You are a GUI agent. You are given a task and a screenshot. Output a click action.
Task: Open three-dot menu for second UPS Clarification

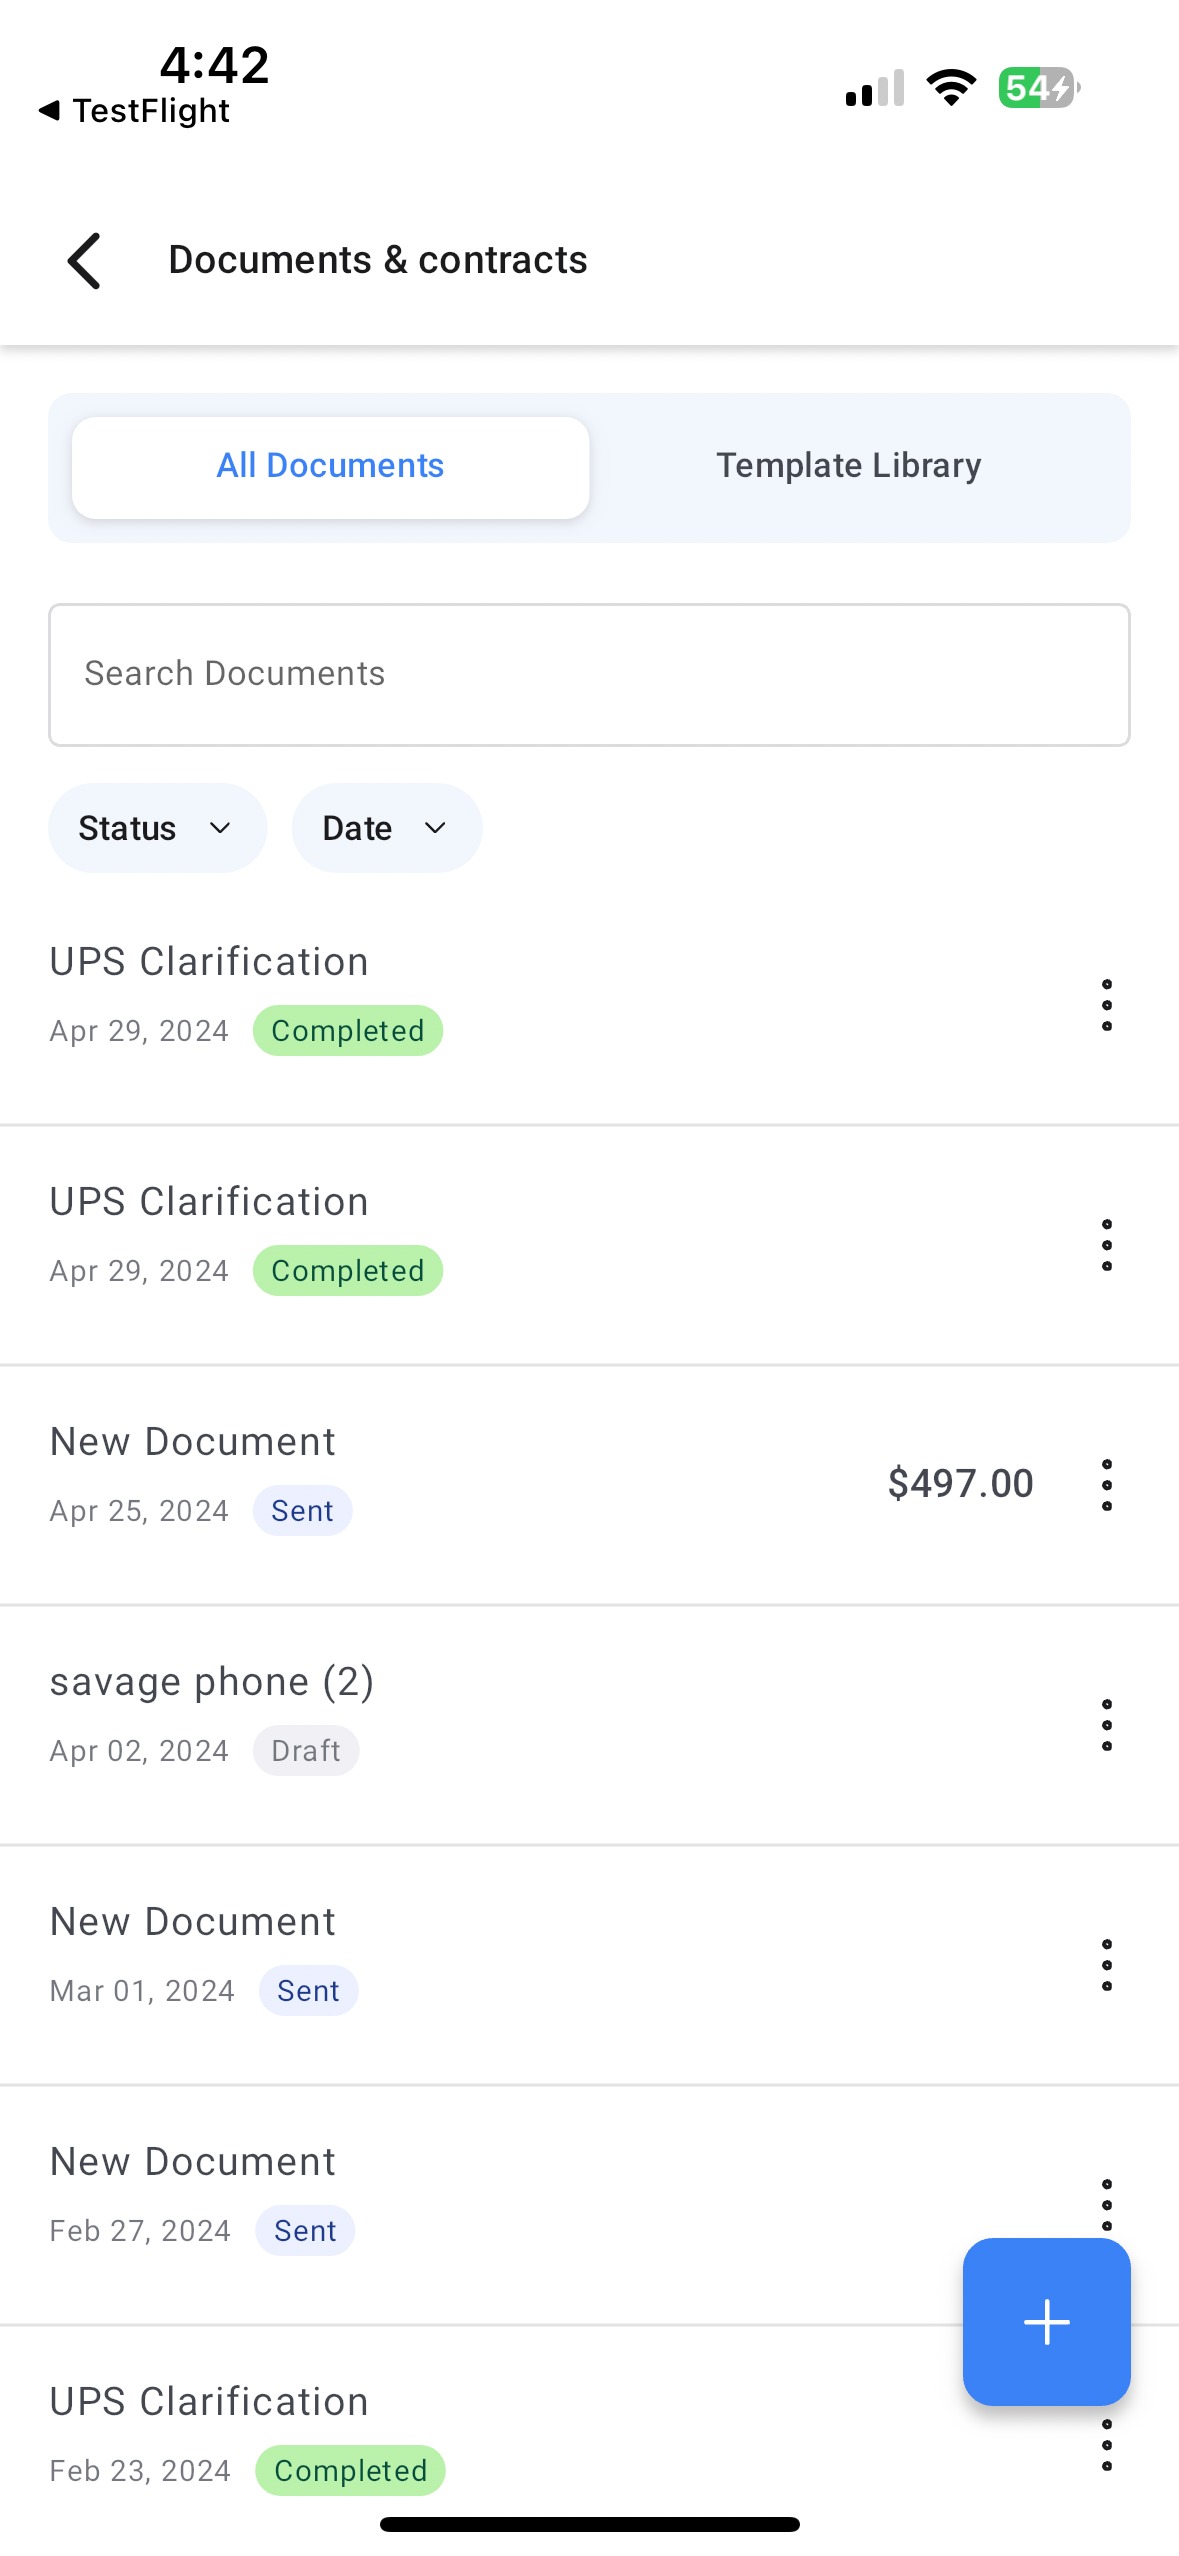coord(1106,1245)
